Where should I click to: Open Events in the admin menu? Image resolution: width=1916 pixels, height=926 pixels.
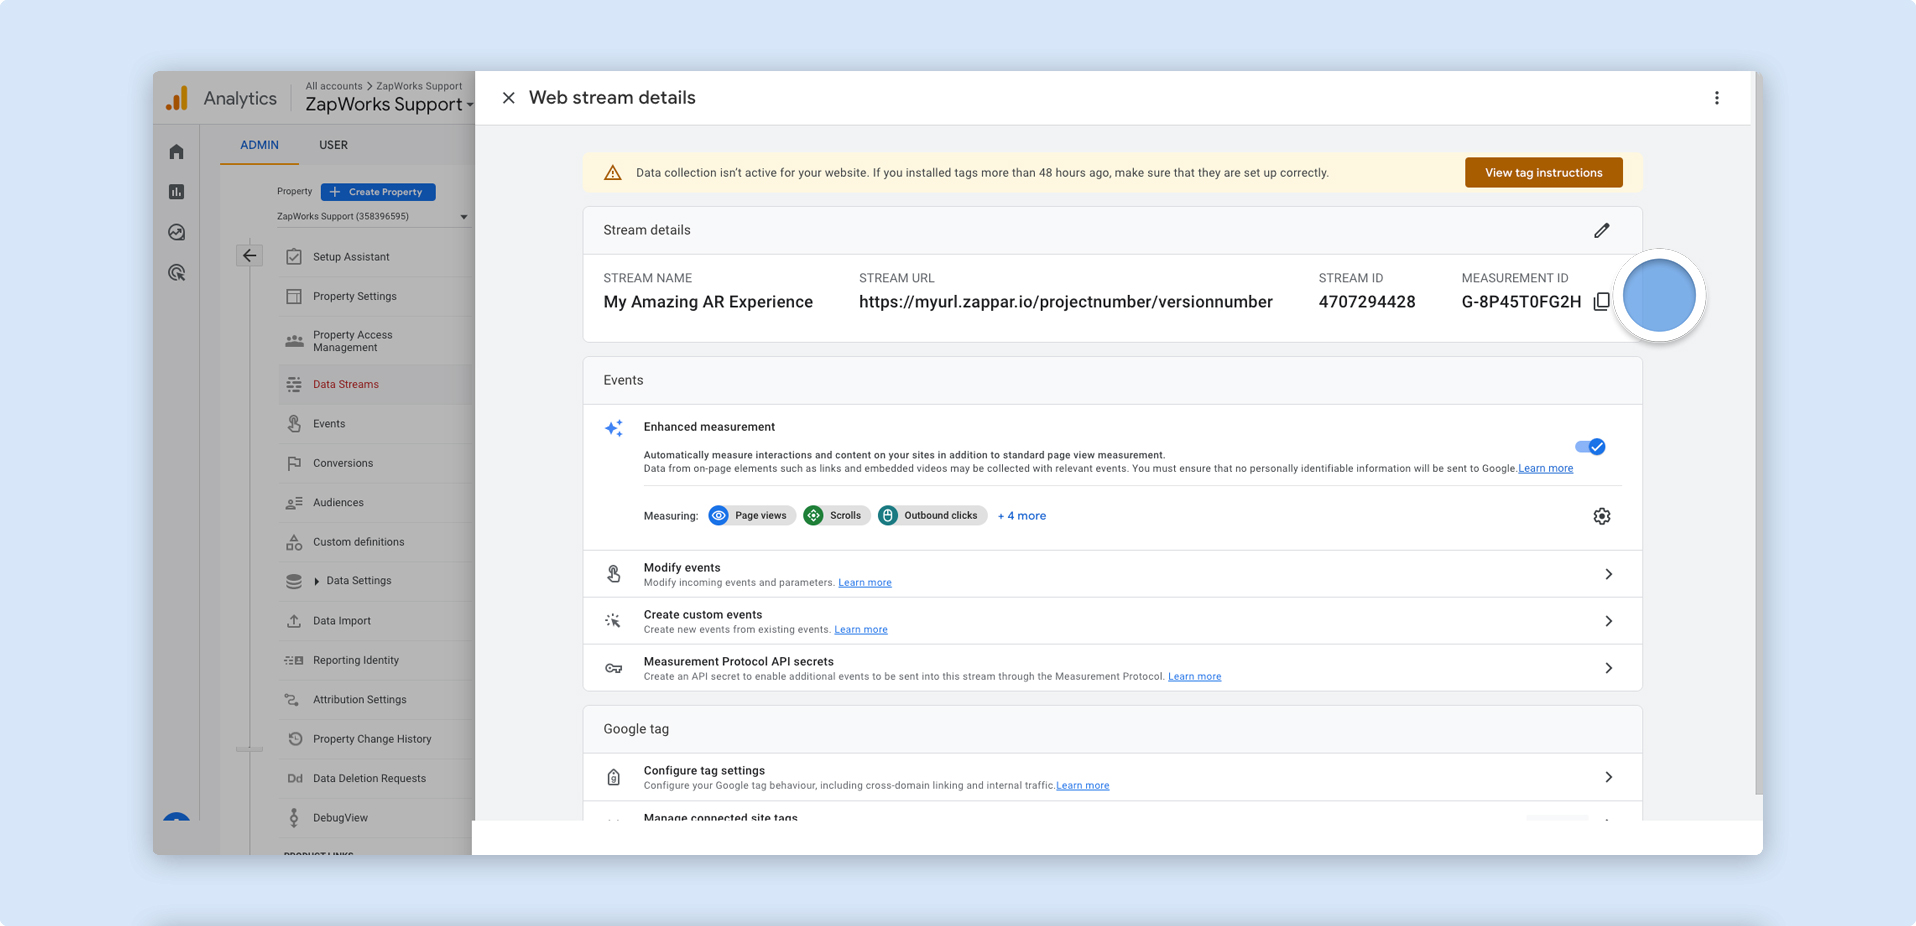pos(329,424)
